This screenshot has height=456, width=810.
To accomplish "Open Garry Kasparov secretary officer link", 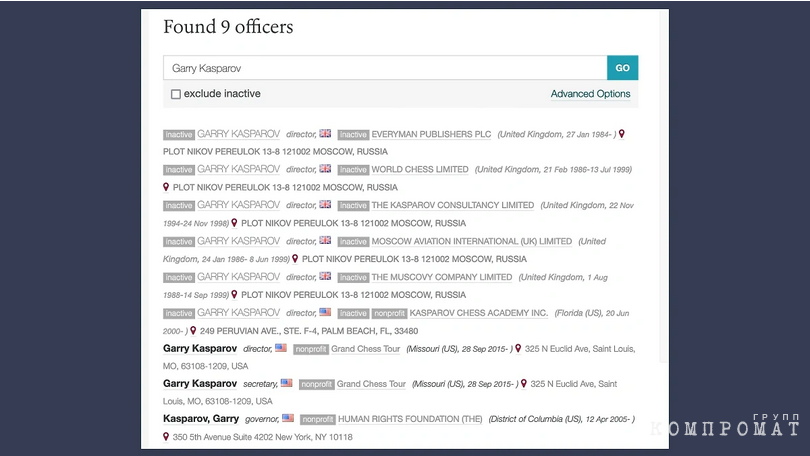I will click(x=200, y=384).
